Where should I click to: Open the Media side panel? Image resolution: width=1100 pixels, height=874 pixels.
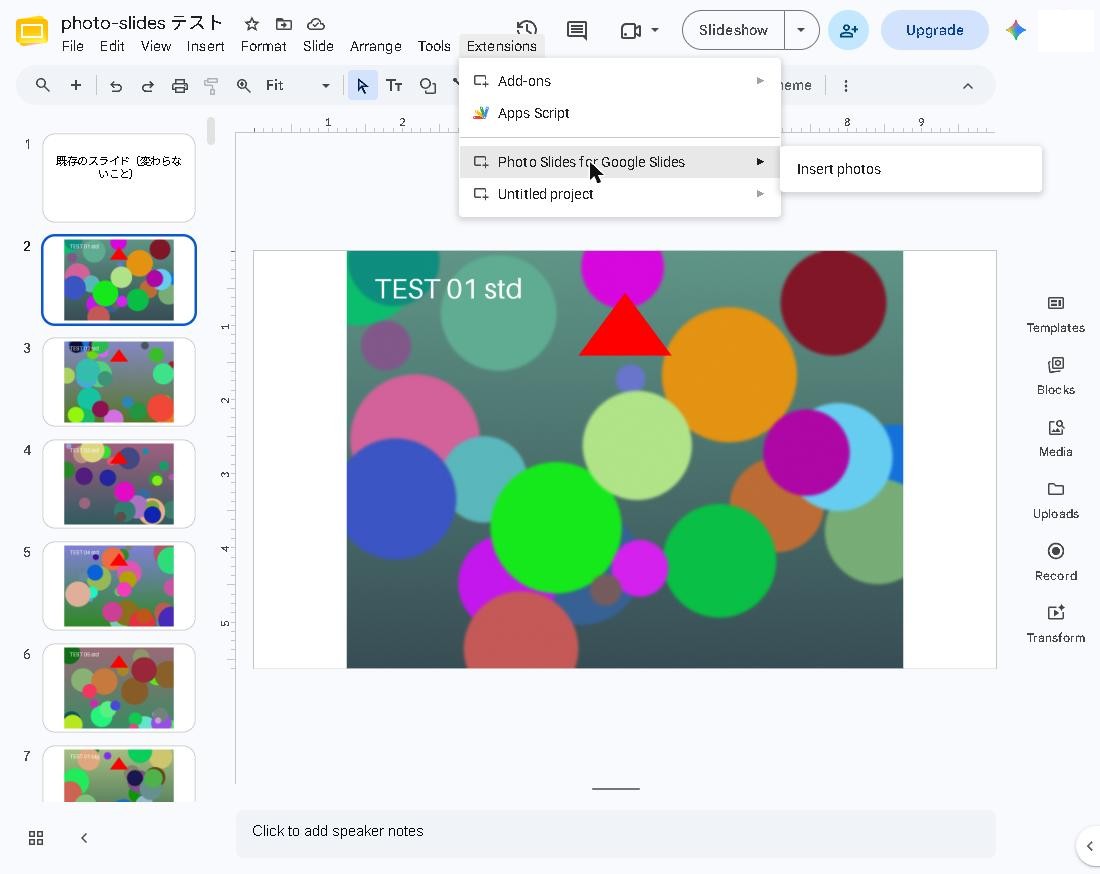click(1055, 438)
